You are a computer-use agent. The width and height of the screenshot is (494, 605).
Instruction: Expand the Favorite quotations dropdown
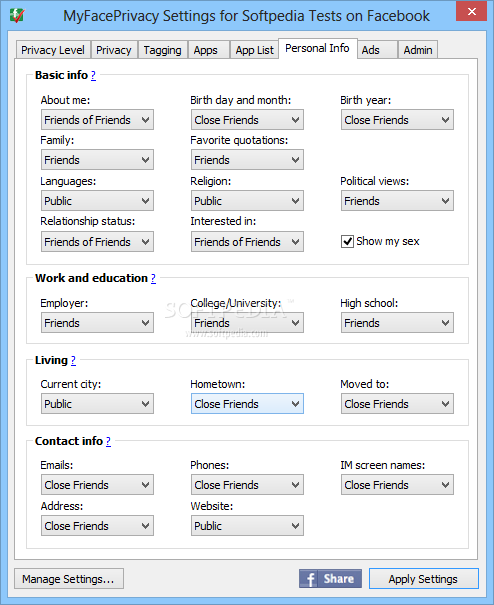tap(247, 160)
